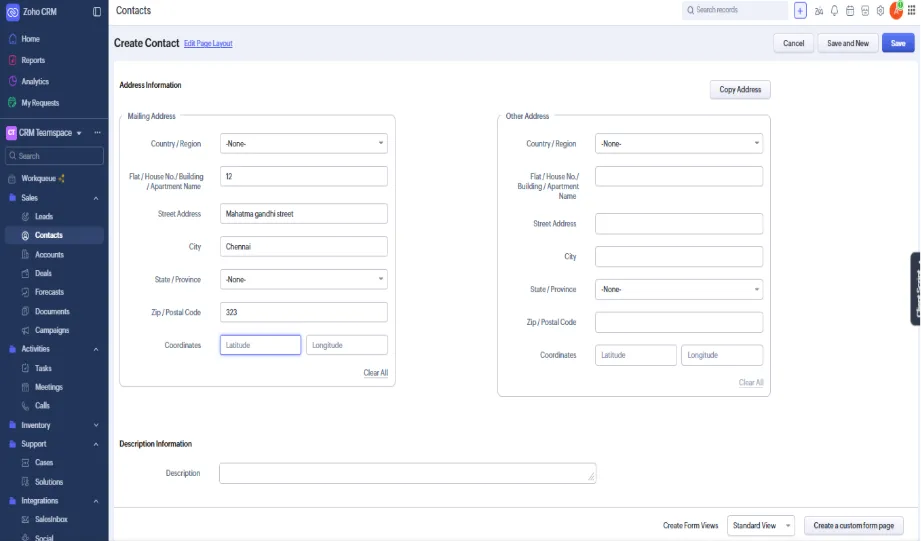Open the Solutions module
Image resolution: width=921 pixels, height=541 pixels.
click(x=48, y=482)
